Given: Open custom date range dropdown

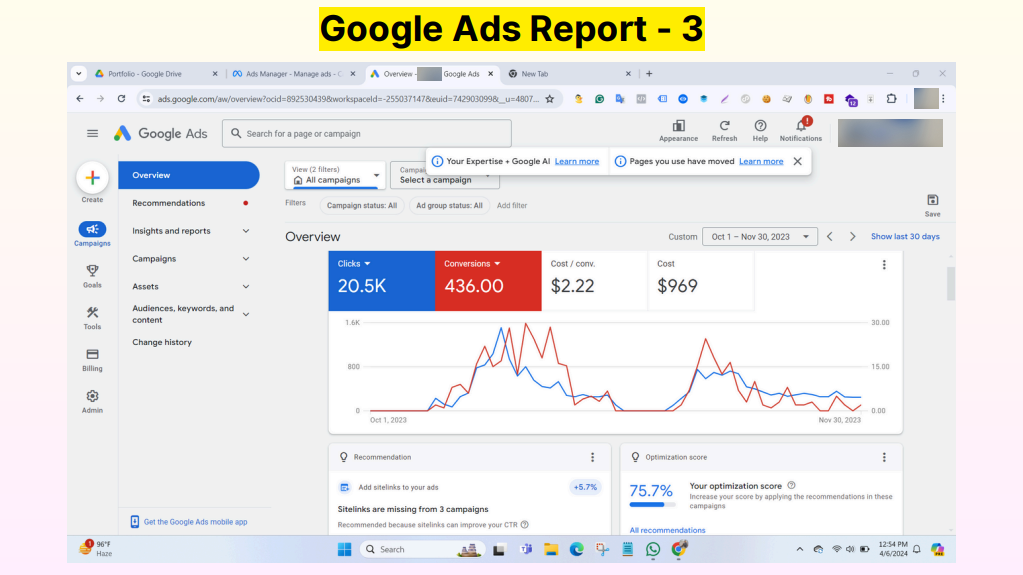Looking at the screenshot, I should coord(759,236).
